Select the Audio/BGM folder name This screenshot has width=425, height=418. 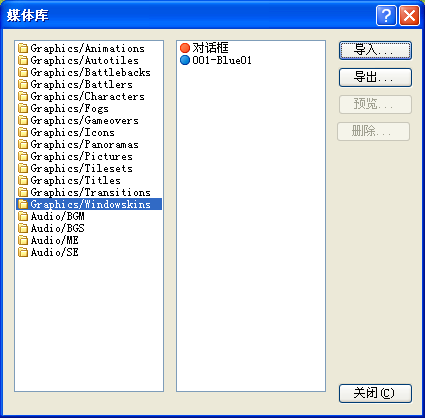(58, 216)
